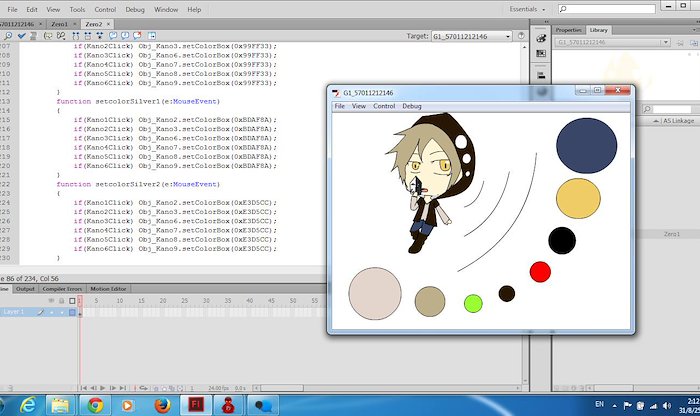Open the Window menu in Flash
This screenshot has width=700, height=416.
166,9
